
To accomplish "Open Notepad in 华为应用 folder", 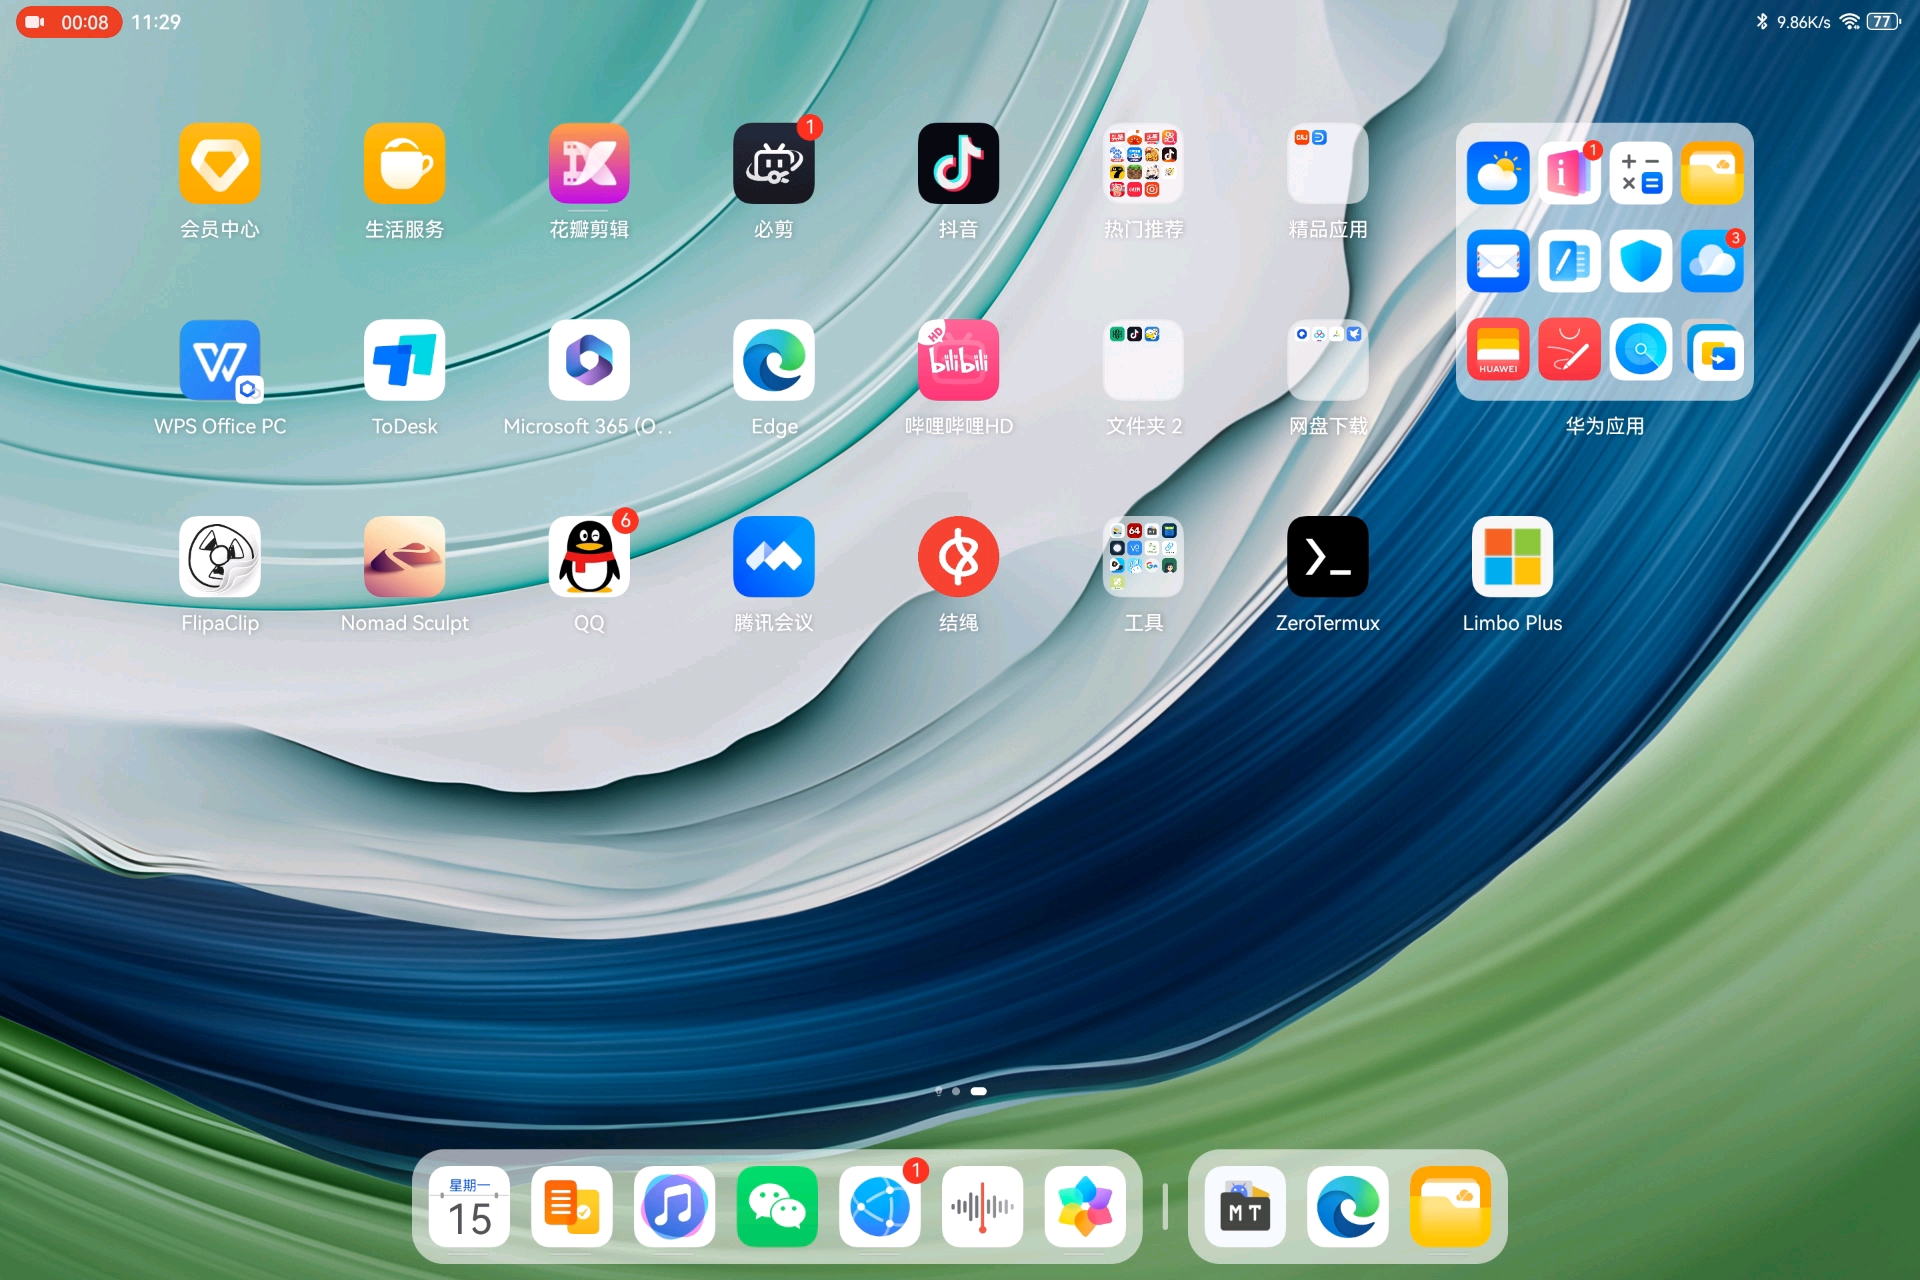I will coord(1569,261).
